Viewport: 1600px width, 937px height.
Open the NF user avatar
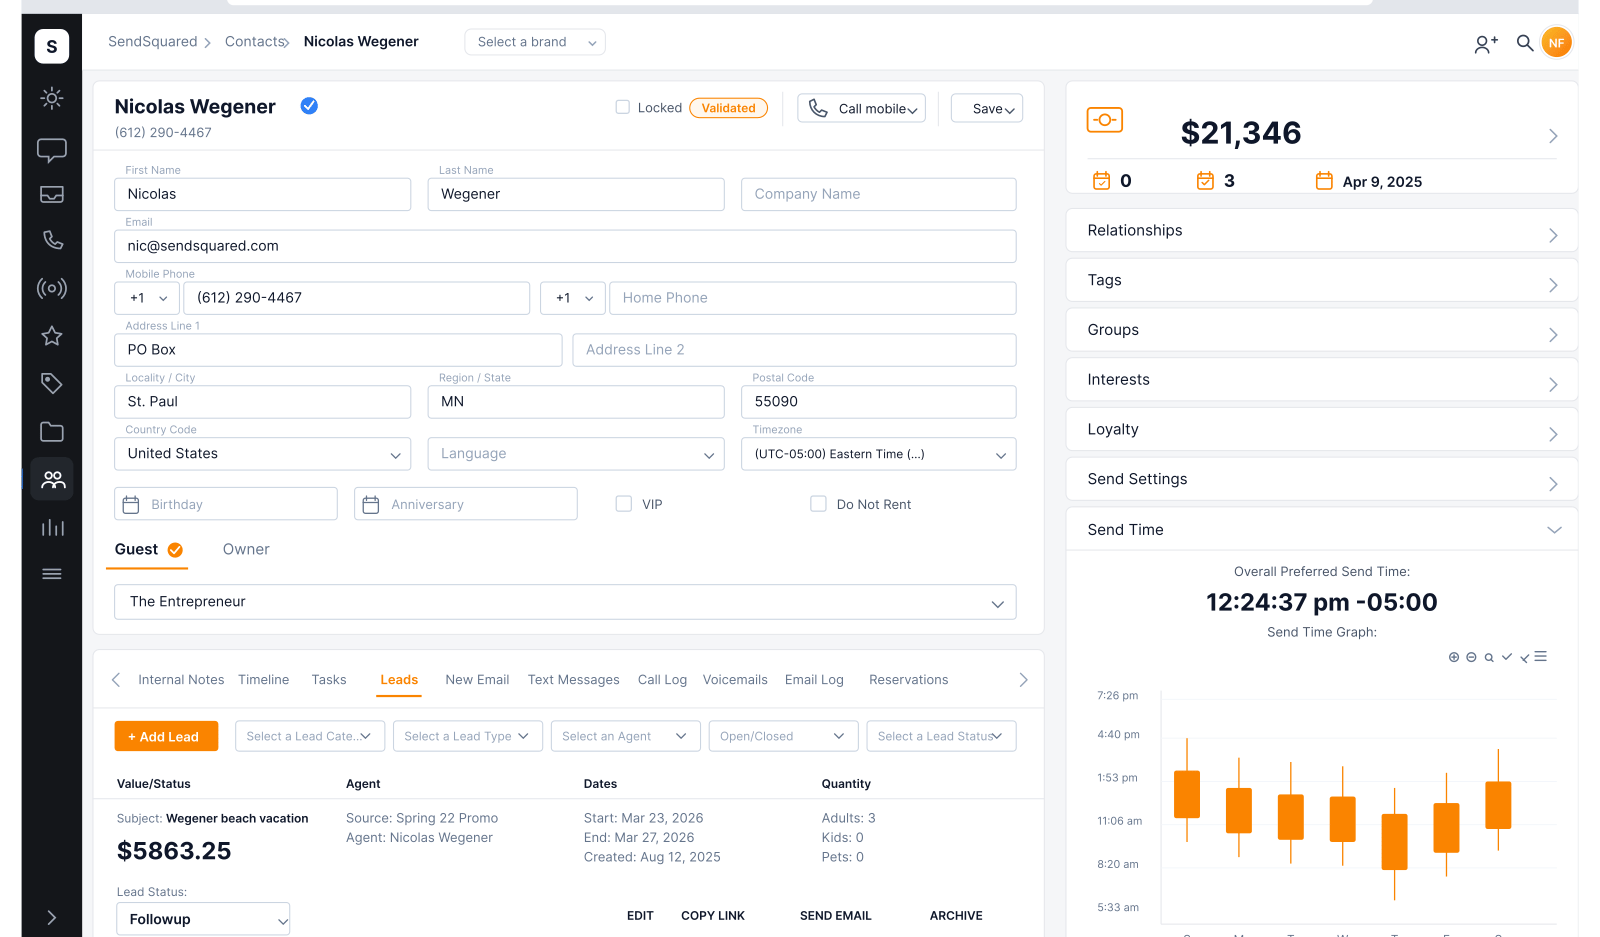(1557, 43)
